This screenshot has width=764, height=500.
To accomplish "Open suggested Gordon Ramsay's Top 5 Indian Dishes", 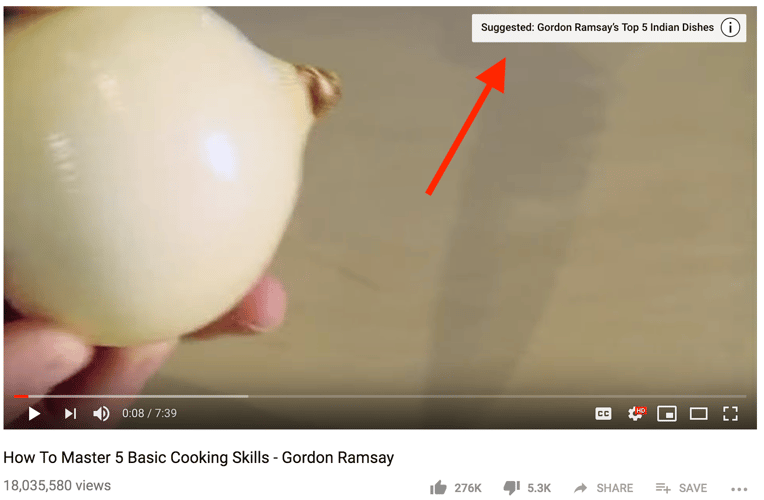I will 599,27.
